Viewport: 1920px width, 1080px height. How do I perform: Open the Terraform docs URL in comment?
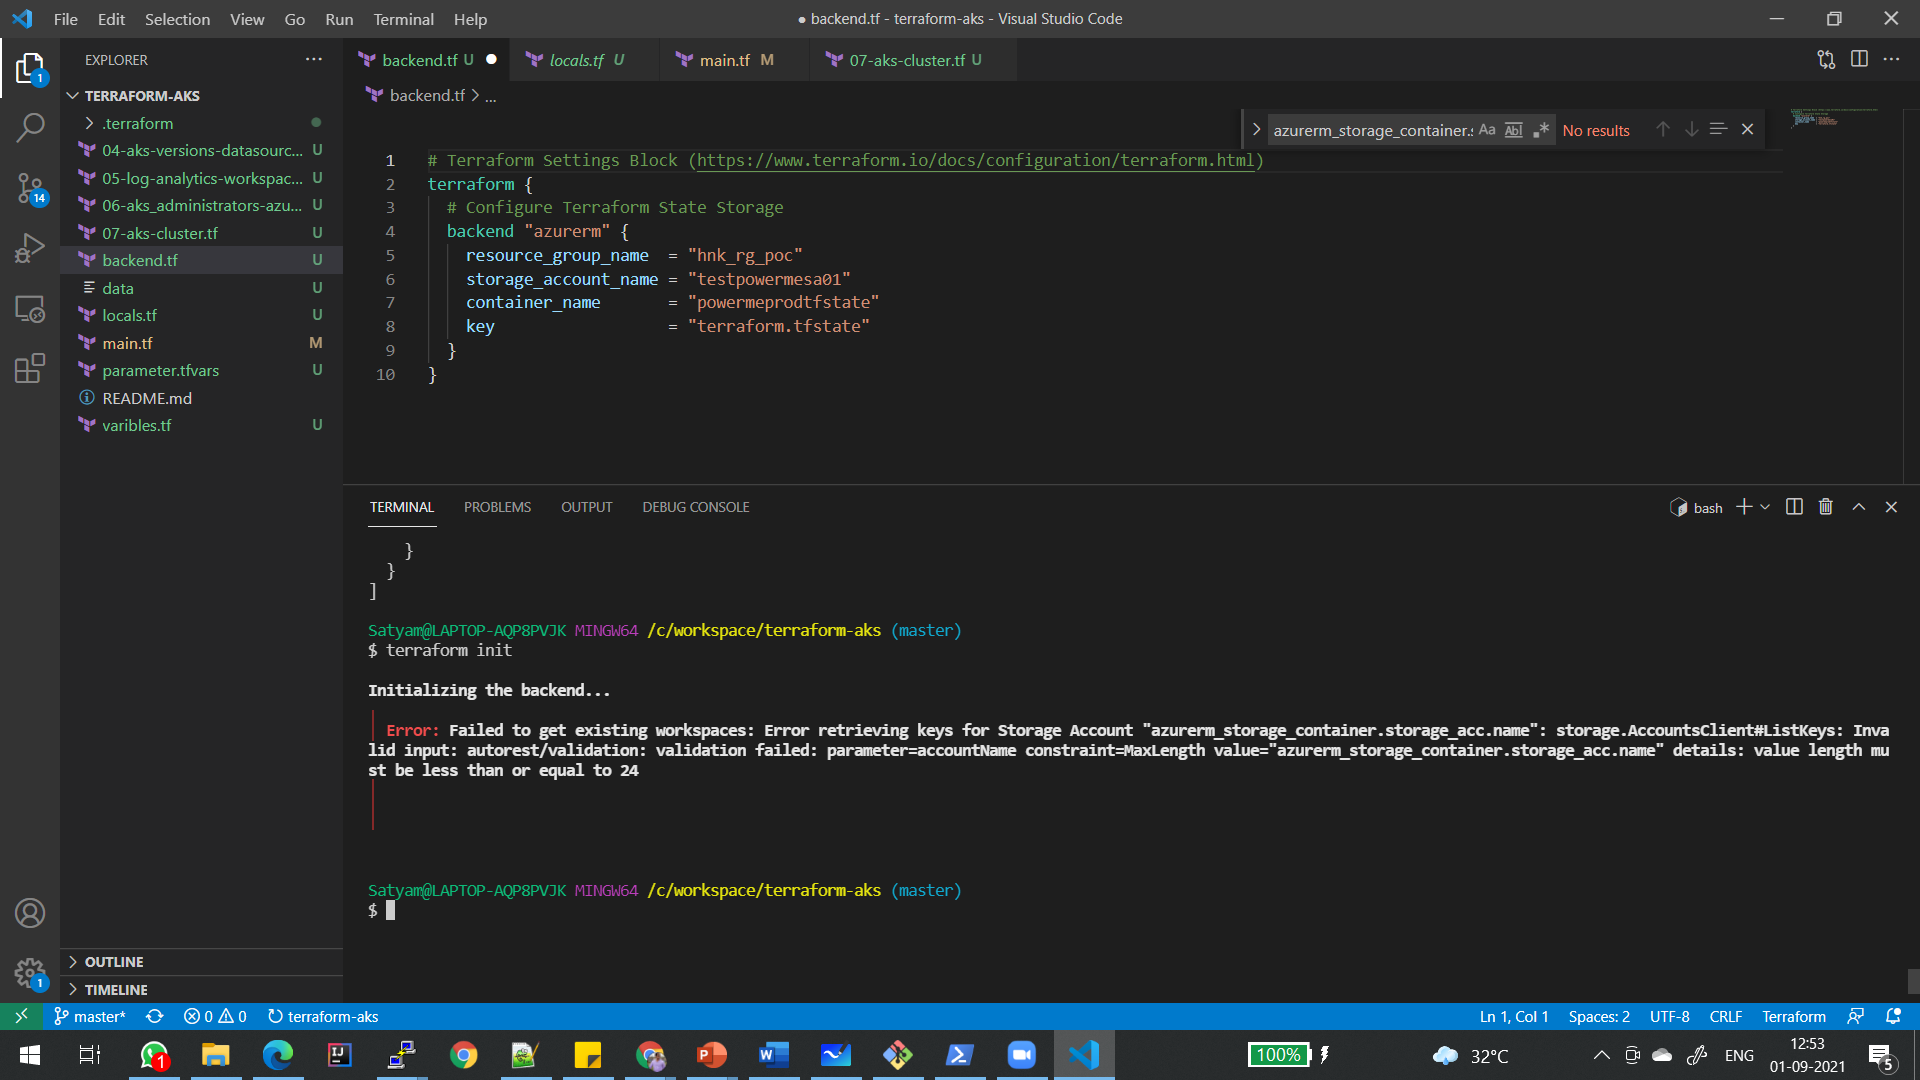975,160
